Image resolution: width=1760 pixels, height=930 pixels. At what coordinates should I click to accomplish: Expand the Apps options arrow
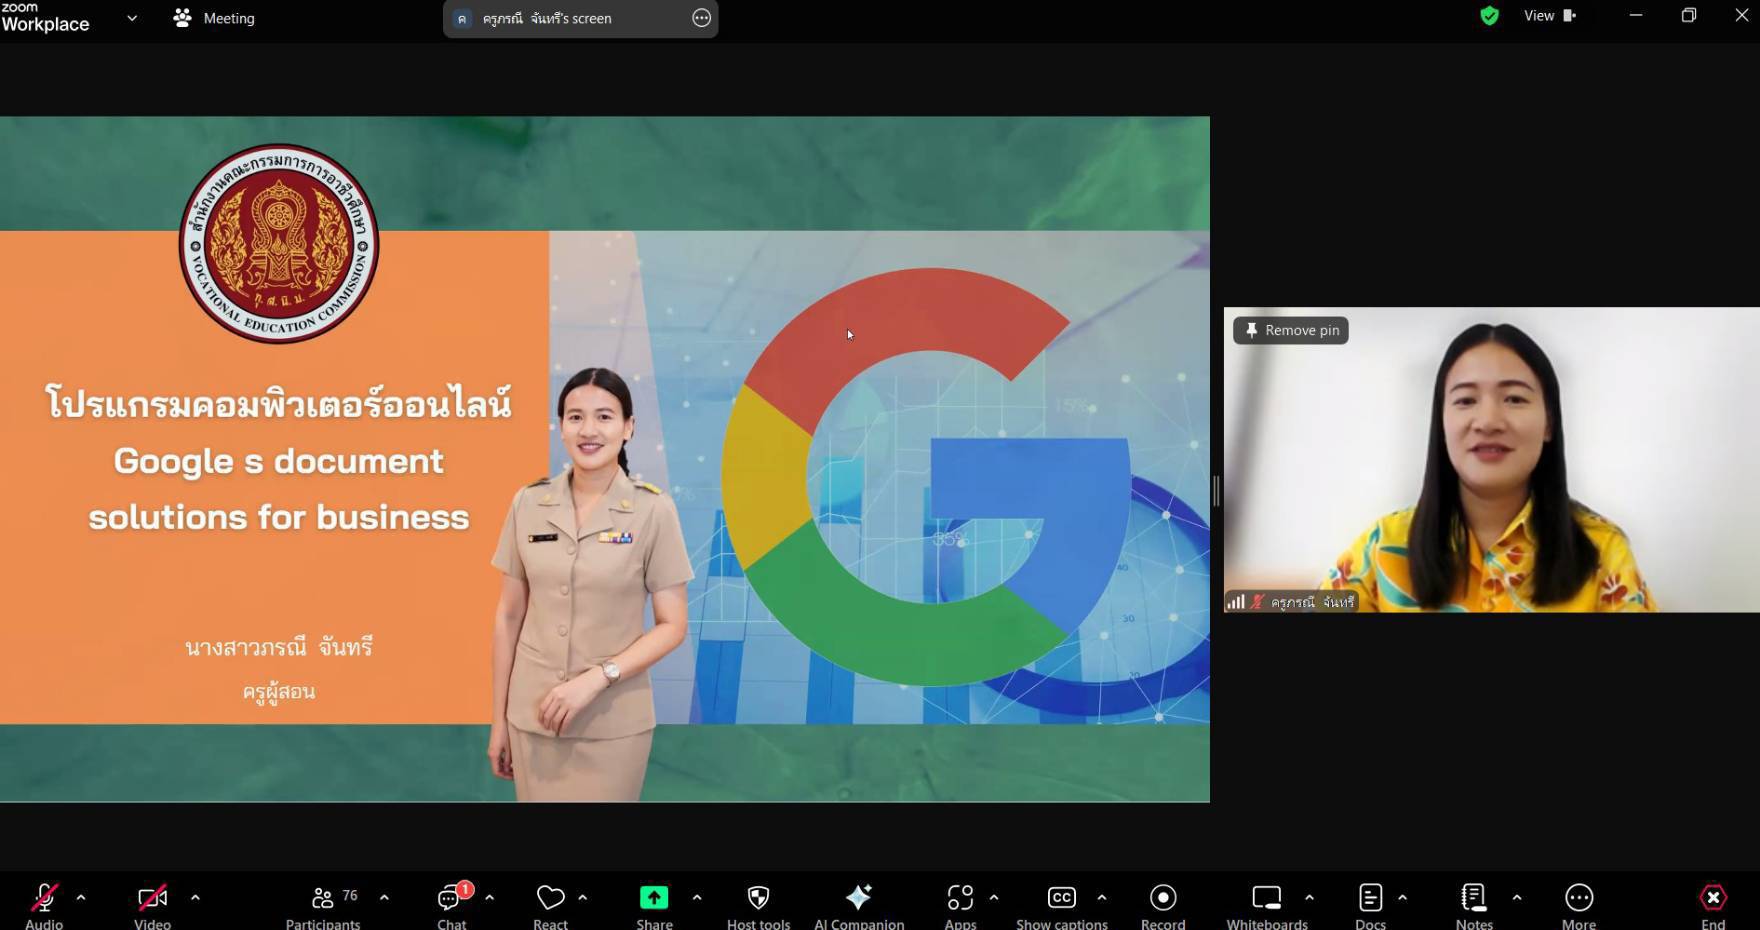(x=993, y=898)
